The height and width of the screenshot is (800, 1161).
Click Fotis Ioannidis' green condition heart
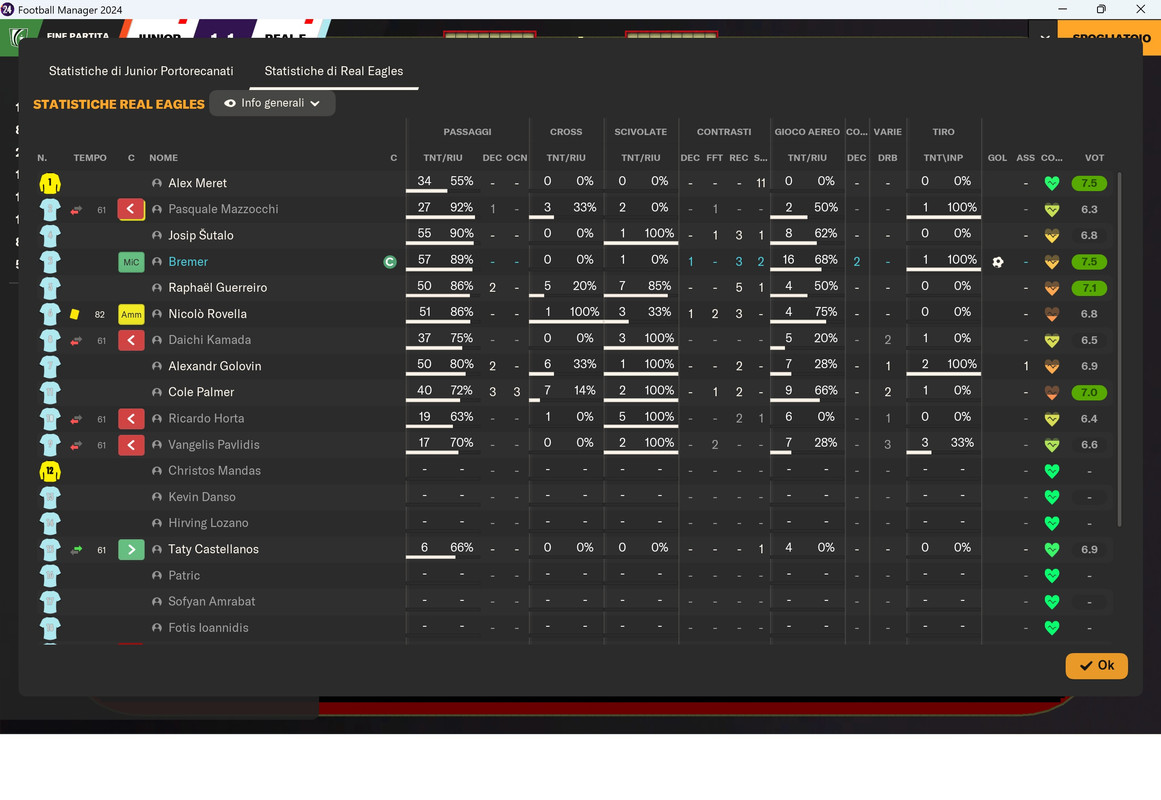(x=1051, y=628)
